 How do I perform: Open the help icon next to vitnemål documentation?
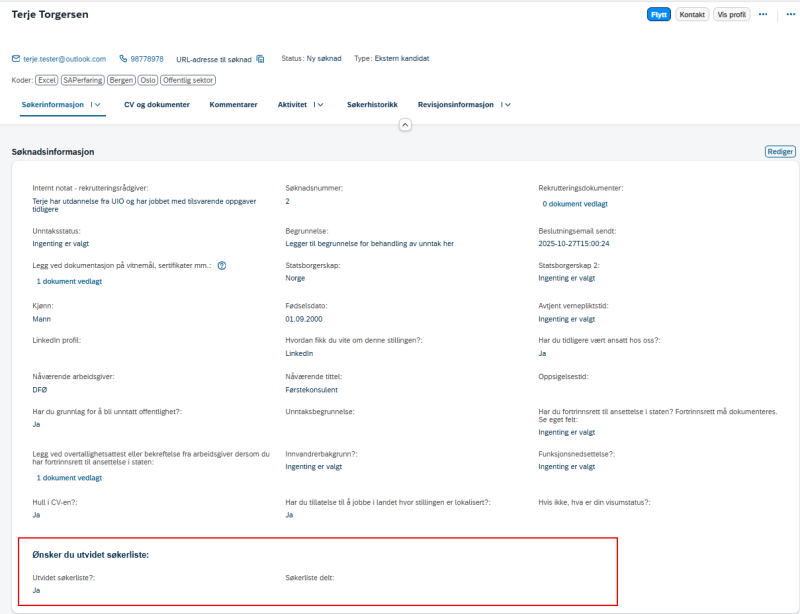221,265
